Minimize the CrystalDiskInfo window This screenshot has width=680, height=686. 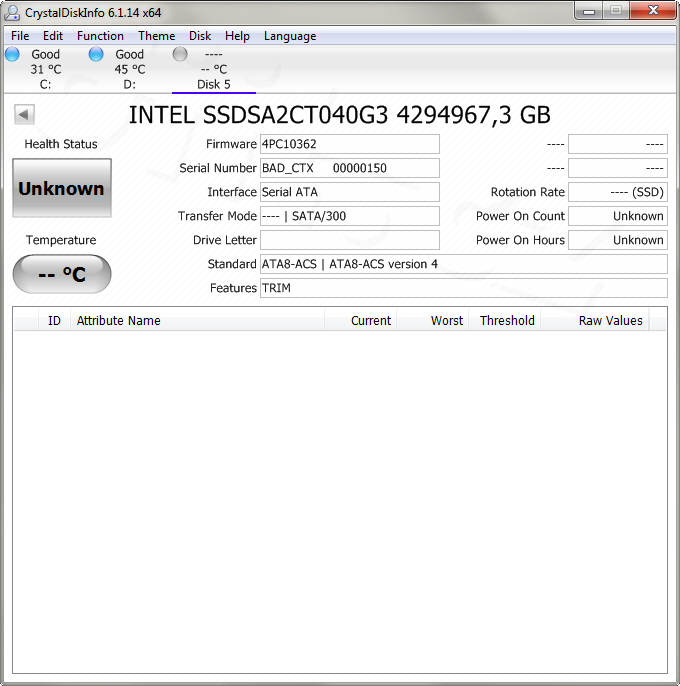coord(589,11)
